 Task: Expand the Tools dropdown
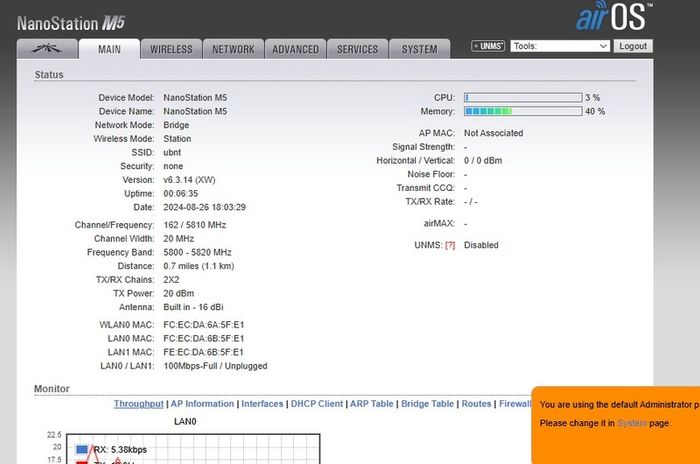click(560, 46)
